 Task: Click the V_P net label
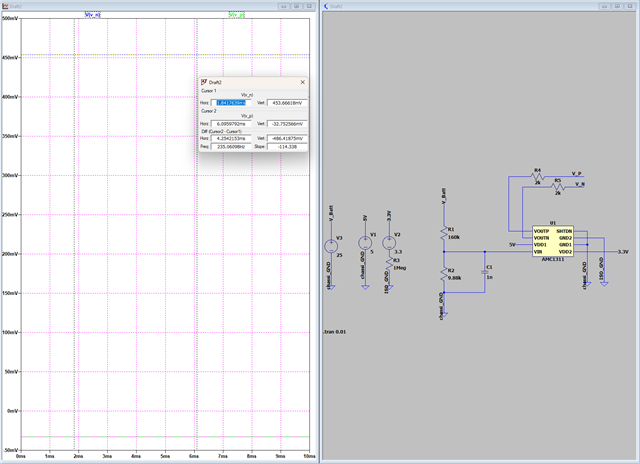(x=576, y=173)
